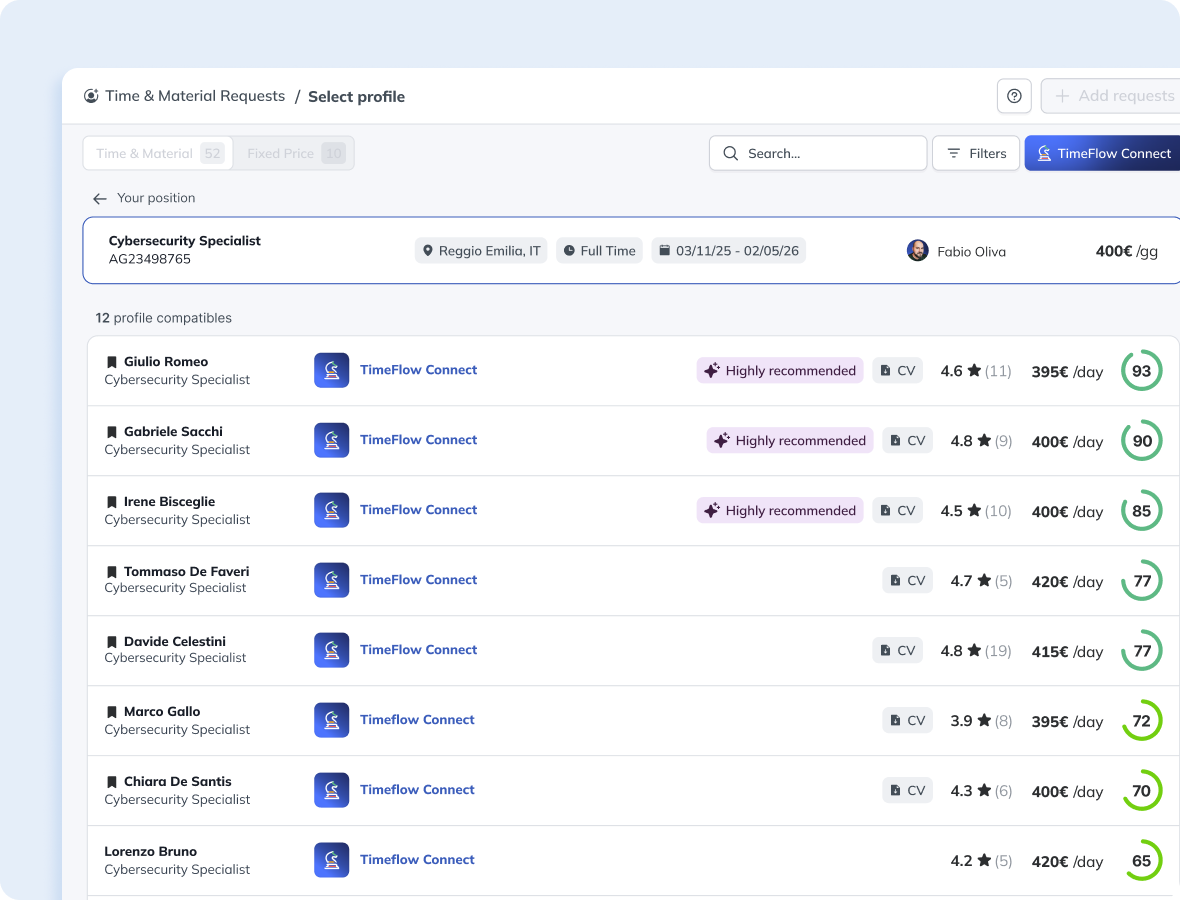Click Fabio Oliva's avatar
This screenshot has height=900, width=1180.
tap(917, 251)
